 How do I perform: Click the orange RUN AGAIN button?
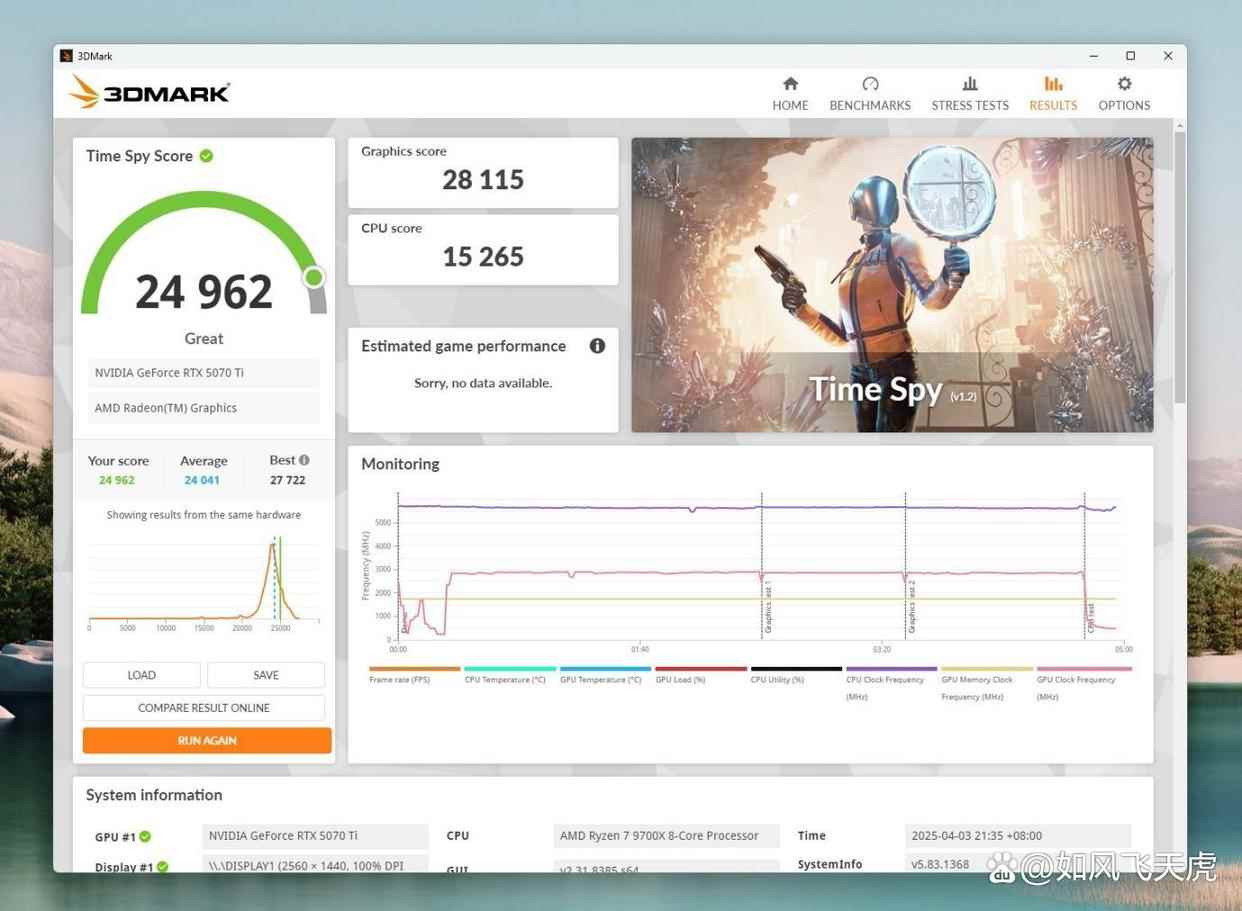(x=207, y=741)
